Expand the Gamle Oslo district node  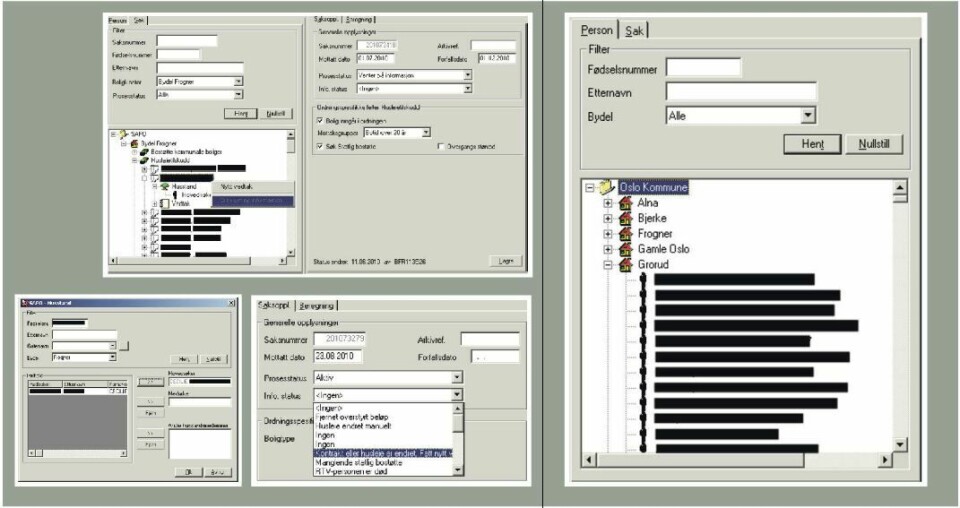[x=608, y=249]
